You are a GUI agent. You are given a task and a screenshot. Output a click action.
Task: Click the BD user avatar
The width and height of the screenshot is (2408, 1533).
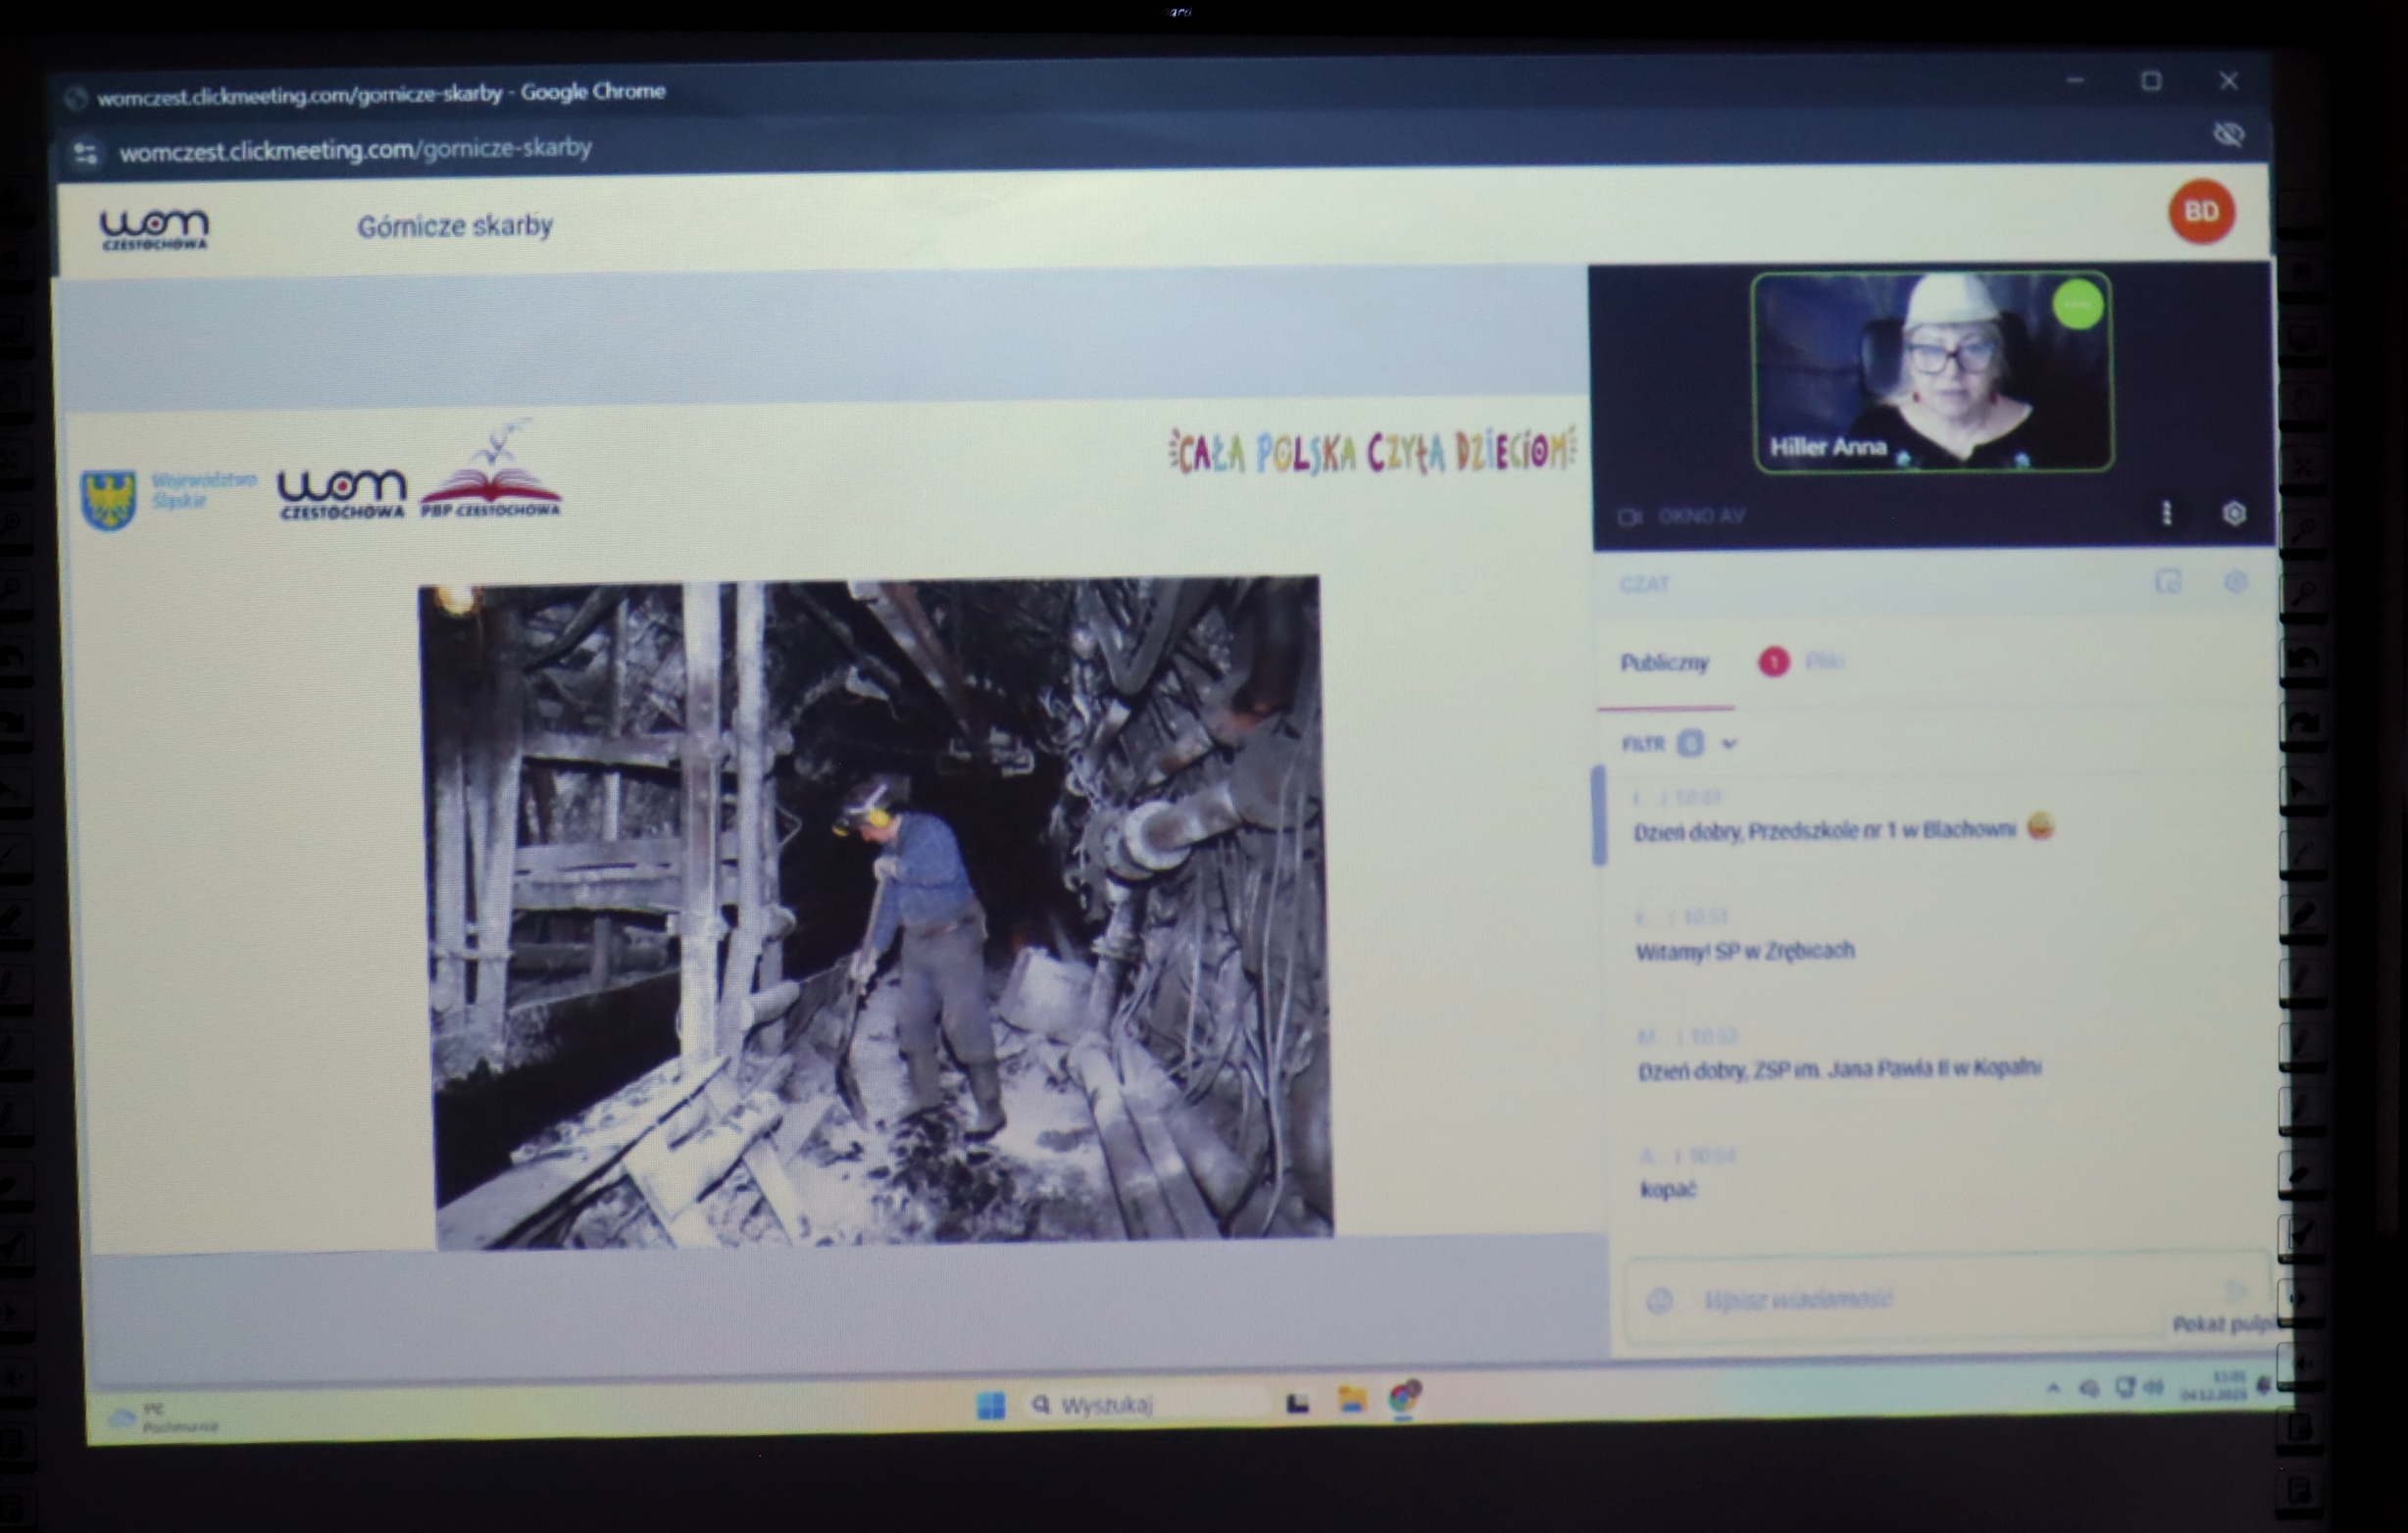tap(2201, 212)
